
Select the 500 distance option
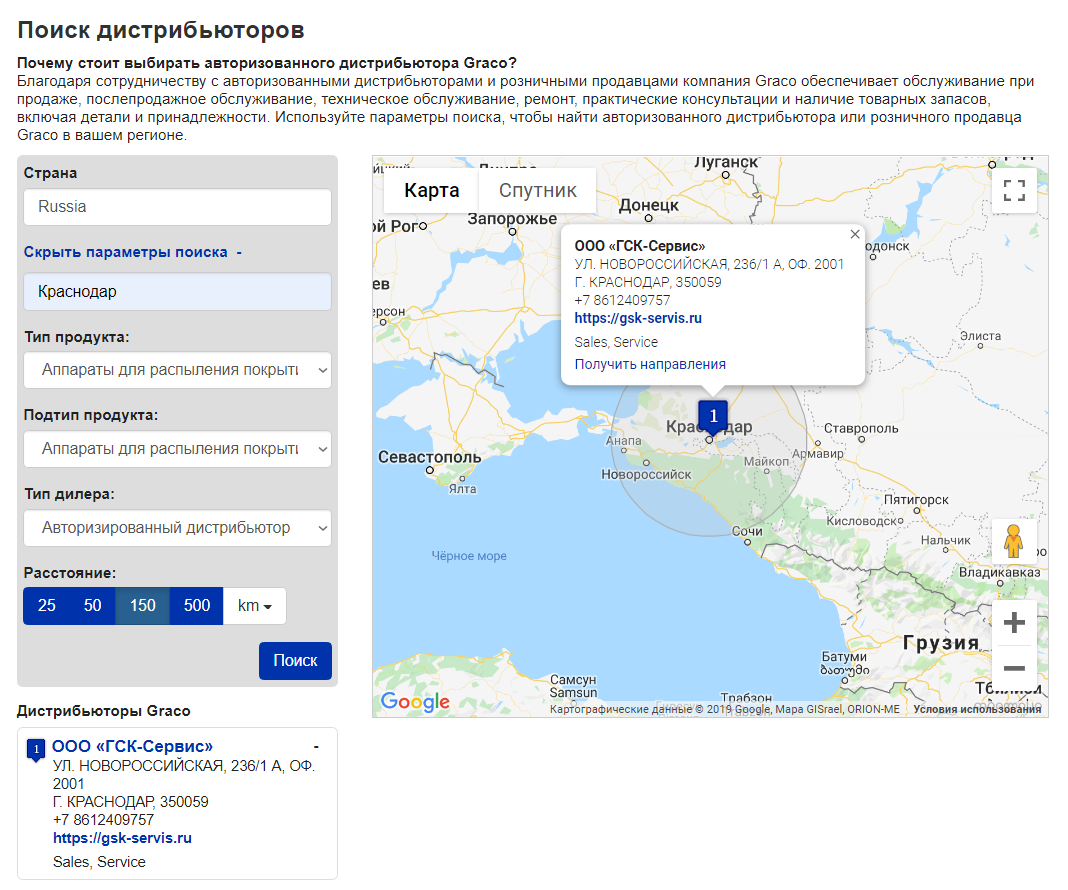click(x=196, y=605)
